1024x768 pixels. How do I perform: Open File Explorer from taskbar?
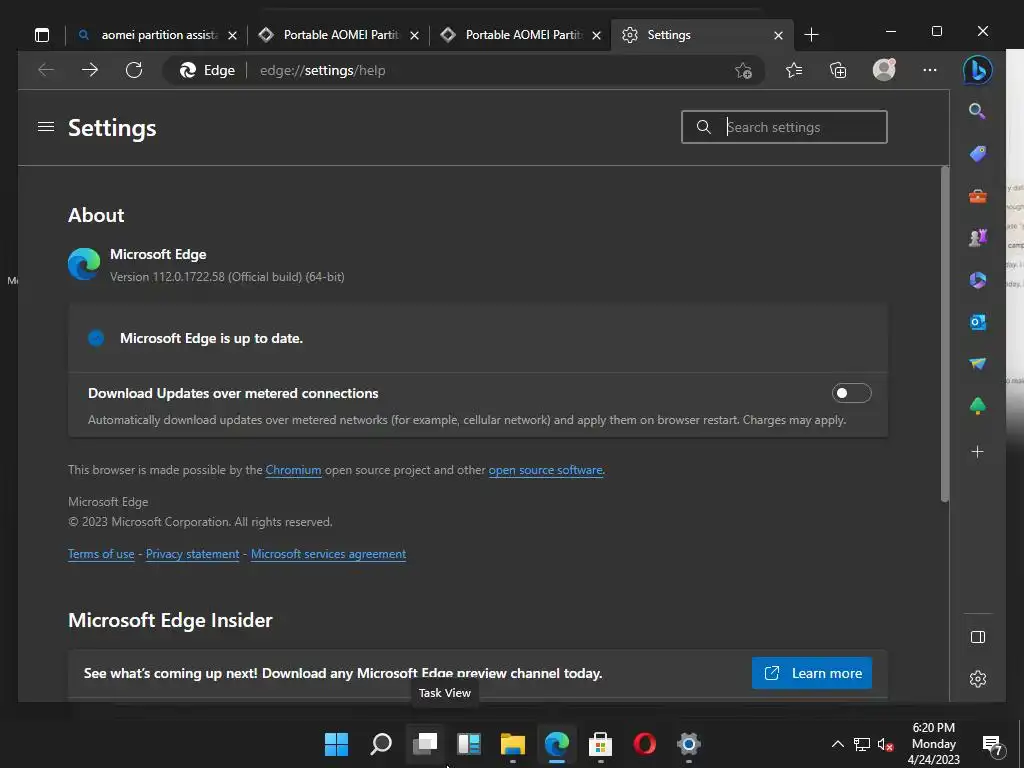513,744
